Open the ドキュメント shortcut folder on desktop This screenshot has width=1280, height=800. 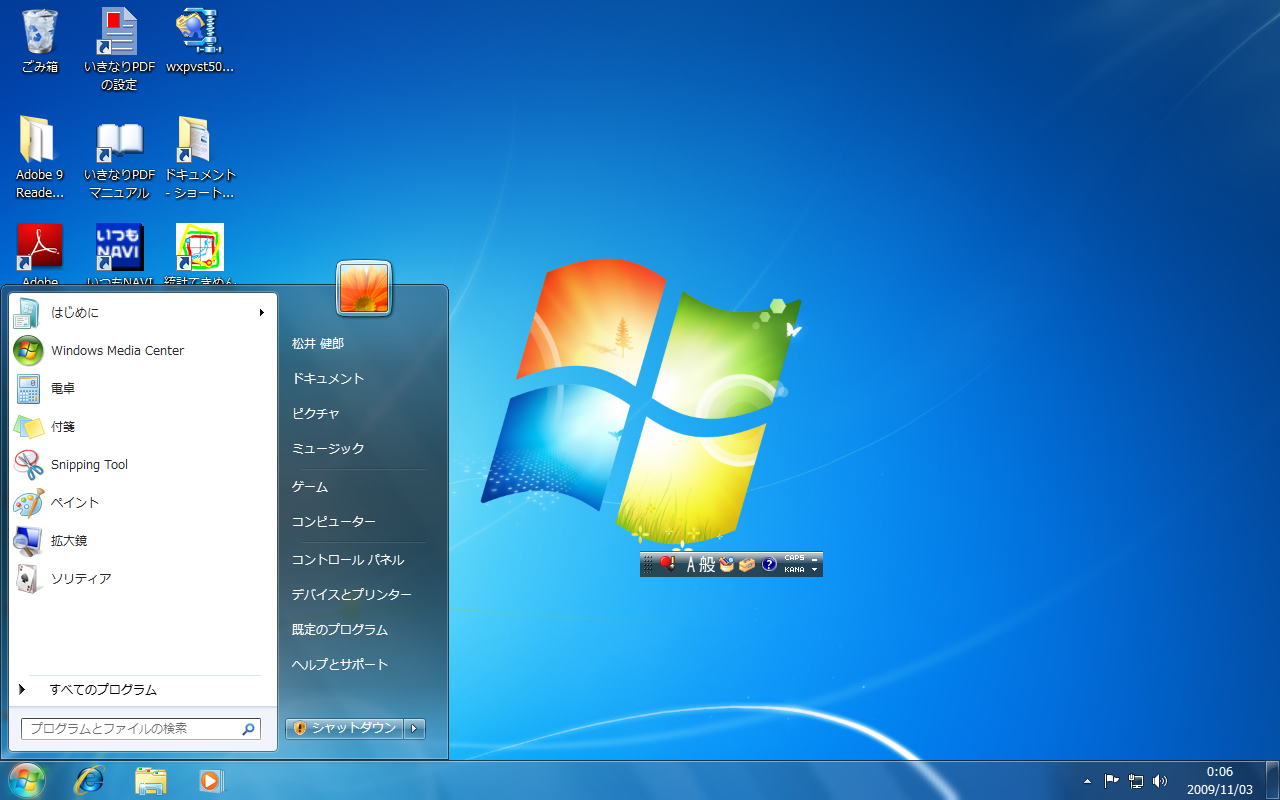click(x=195, y=140)
